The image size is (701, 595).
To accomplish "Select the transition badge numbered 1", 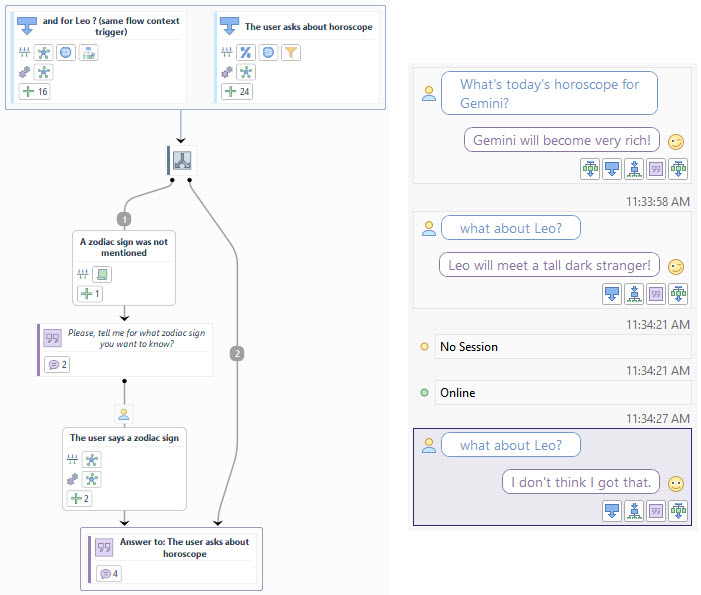I will (124, 218).
